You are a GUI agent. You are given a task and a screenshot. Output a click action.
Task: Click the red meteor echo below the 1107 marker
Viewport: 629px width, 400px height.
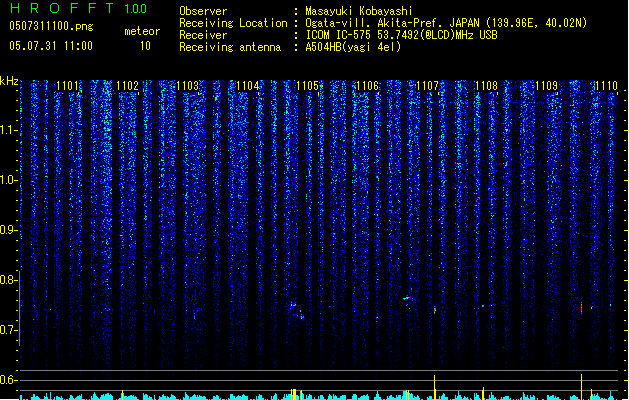(x=435, y=310)
